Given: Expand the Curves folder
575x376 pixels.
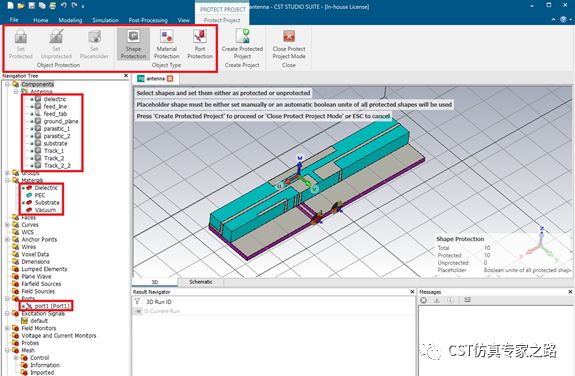Looking at the screenshot, I should [7, 224].
